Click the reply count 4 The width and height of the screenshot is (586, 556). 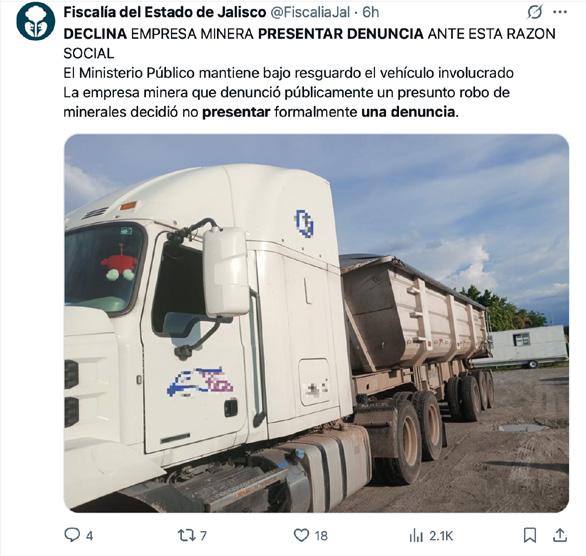(89, 536)
